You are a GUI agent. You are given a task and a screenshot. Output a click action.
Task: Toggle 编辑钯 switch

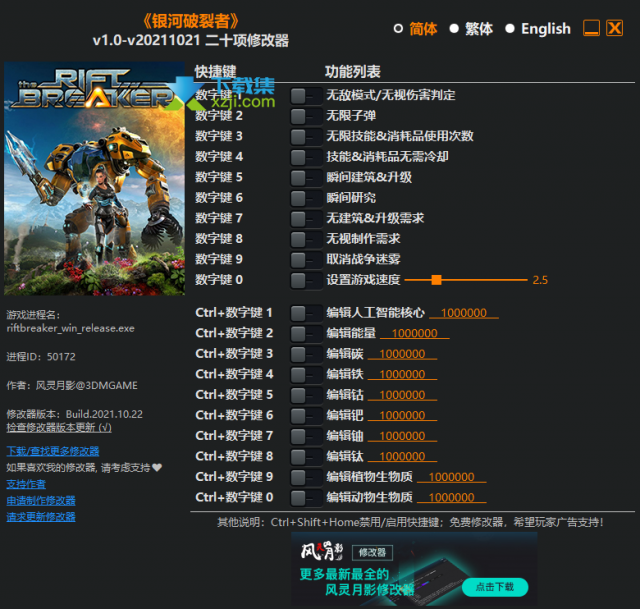(306, 416)
